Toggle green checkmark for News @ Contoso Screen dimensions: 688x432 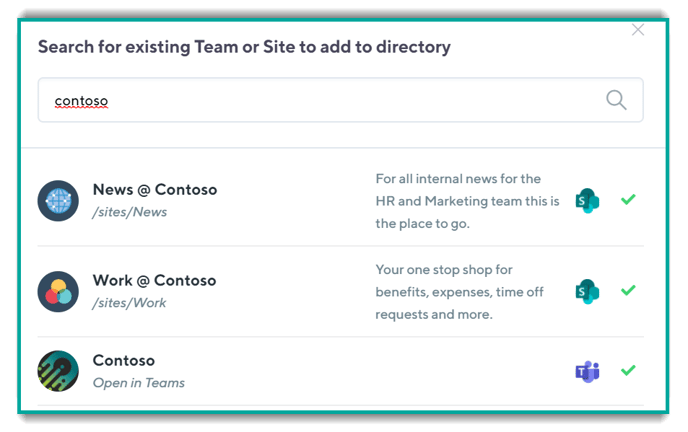[628, 200]
